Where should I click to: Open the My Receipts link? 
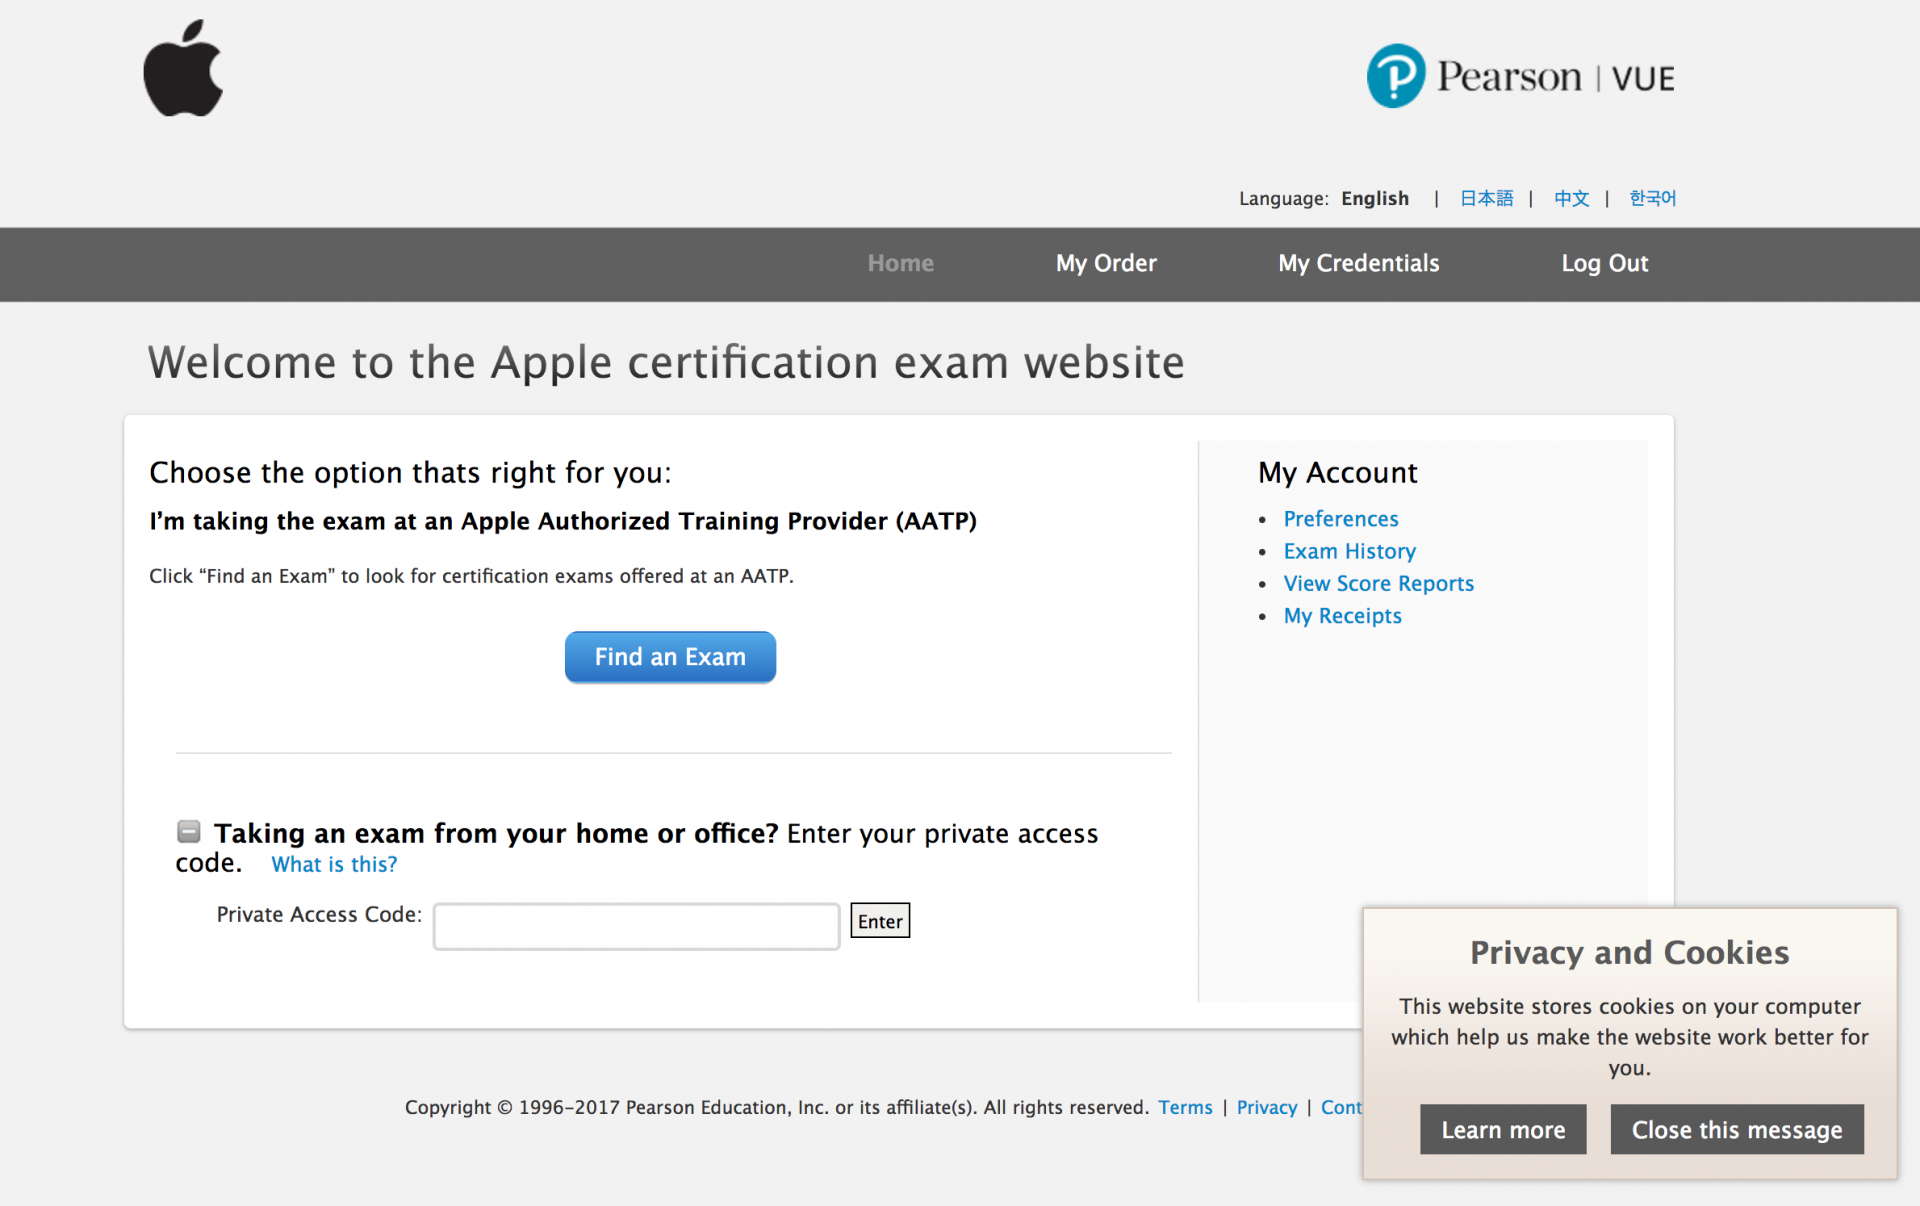(1342, 616)
